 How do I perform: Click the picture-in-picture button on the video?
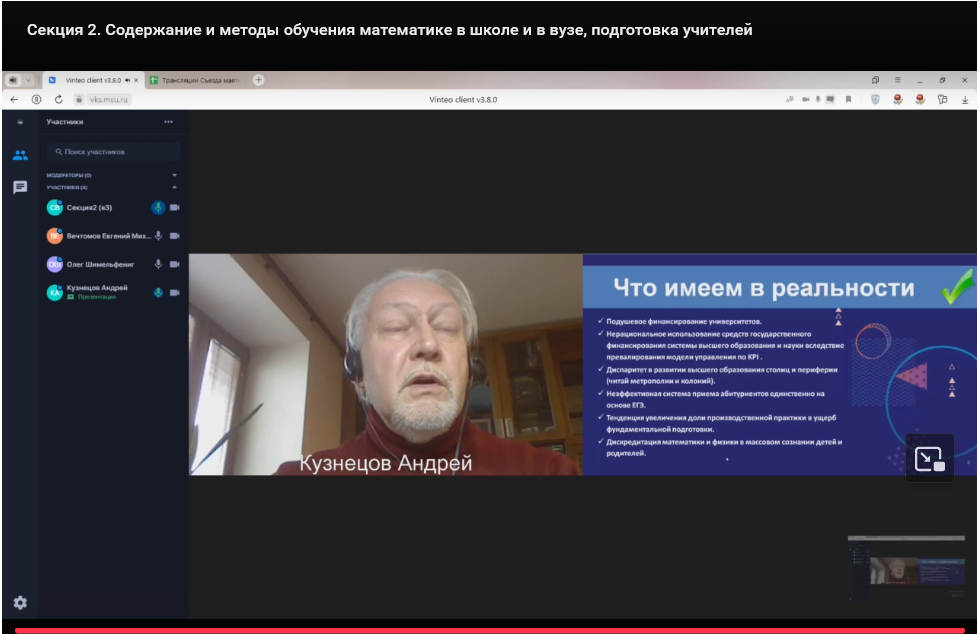[x=929, y=459]
